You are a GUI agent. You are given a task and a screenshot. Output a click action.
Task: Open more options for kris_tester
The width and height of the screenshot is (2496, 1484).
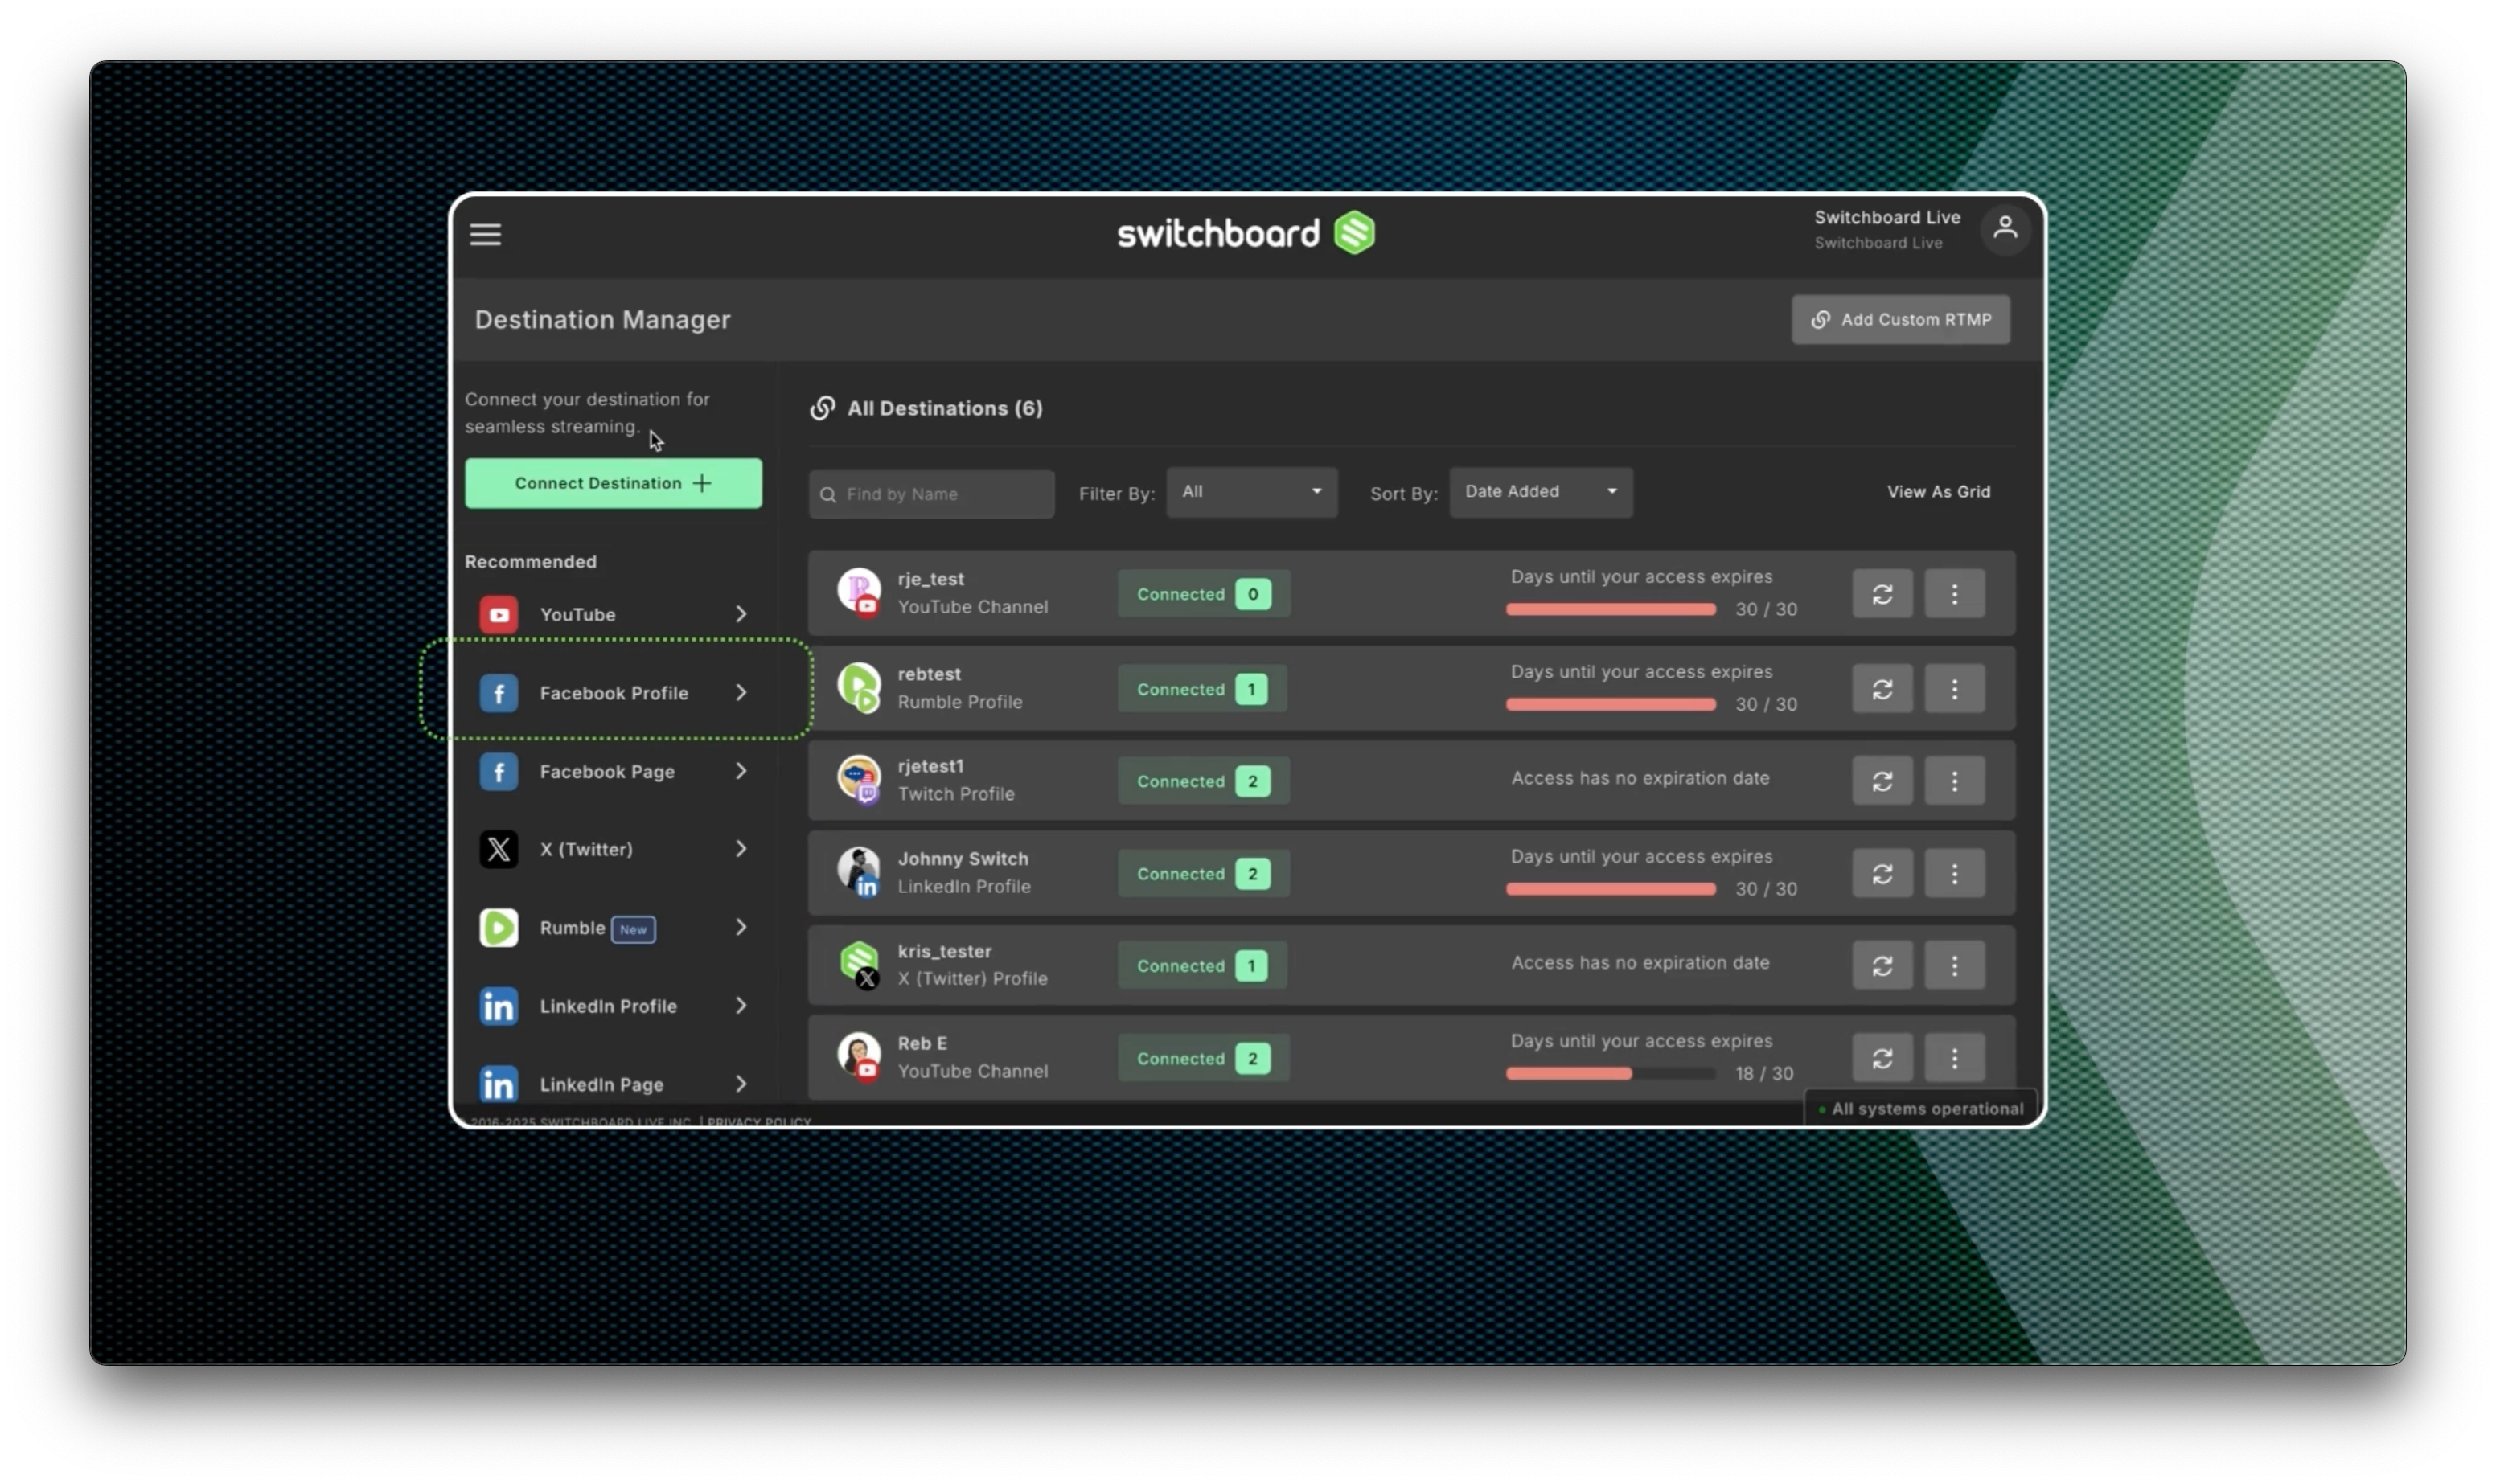(x=1954, y=966)
